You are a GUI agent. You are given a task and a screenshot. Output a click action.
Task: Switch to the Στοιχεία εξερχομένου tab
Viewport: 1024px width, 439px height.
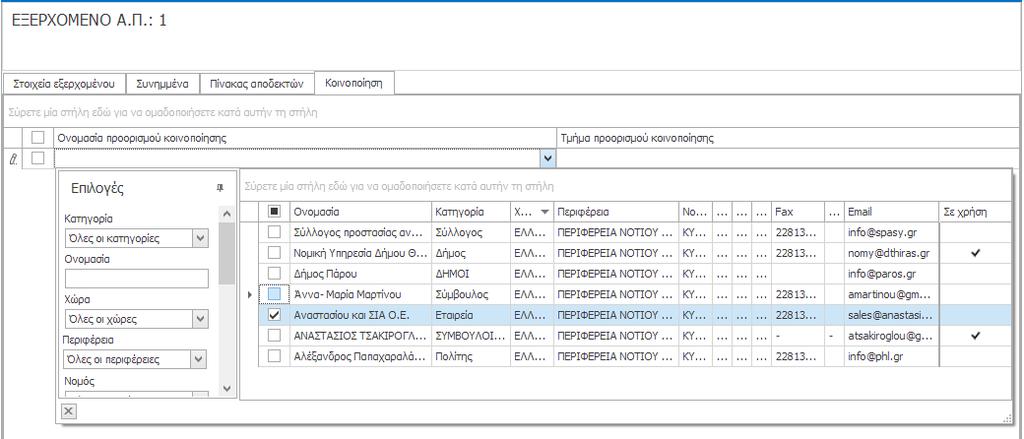pos(64,84)
